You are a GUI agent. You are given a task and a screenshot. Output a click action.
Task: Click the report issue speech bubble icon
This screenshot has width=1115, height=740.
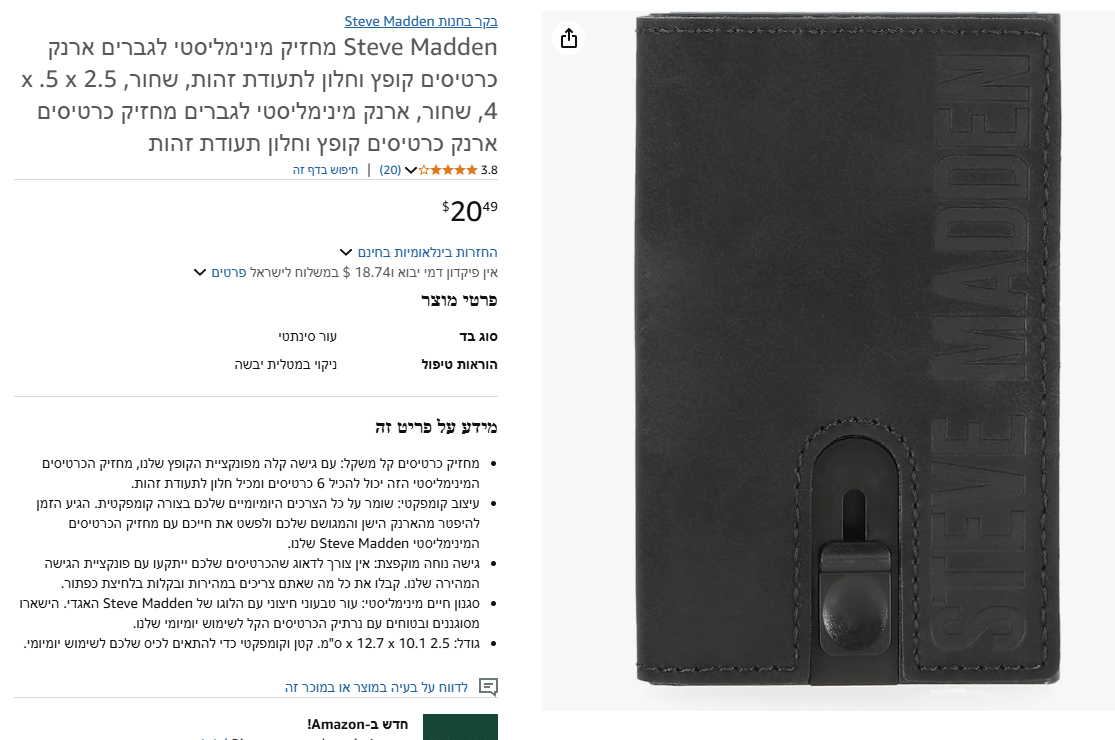pyautogui.click(x=488, y=687)
